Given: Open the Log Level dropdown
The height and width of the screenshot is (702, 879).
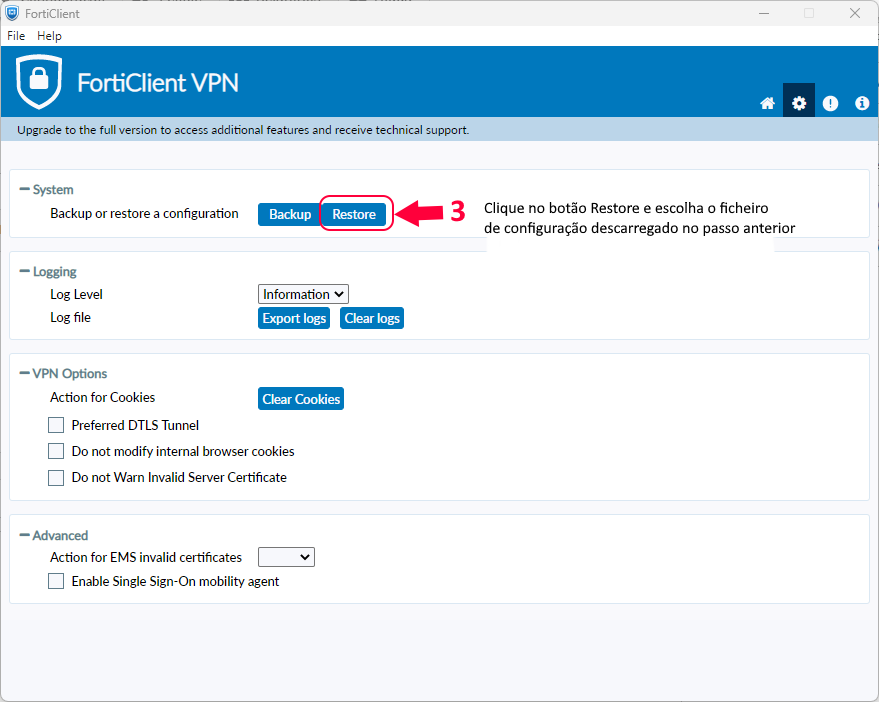Looking at the screenshot, I should (x=303, y=294).
